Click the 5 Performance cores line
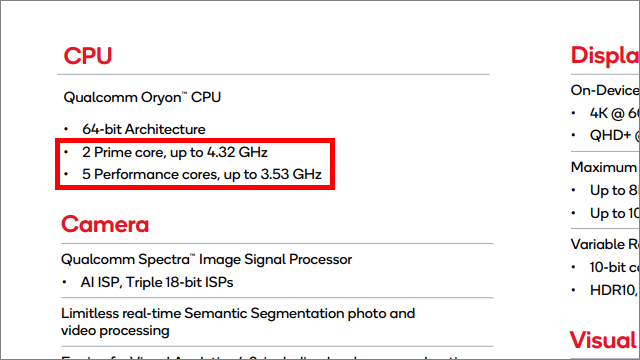This screenshot has width=640, height=360. (202, 174)
